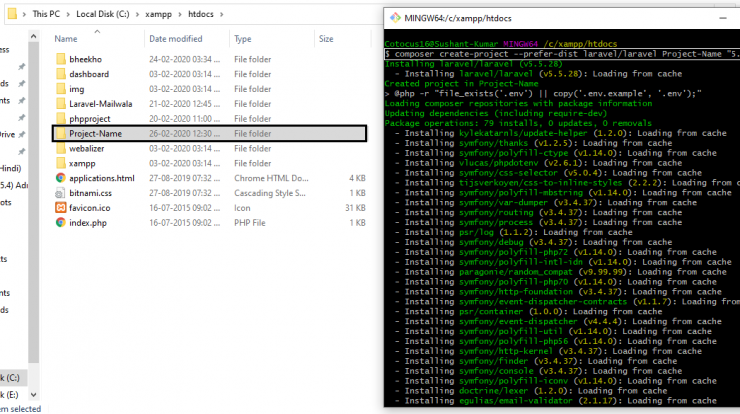
Task: Expand chevron after htdocs in breadcrumb
Action: [221, 15]
